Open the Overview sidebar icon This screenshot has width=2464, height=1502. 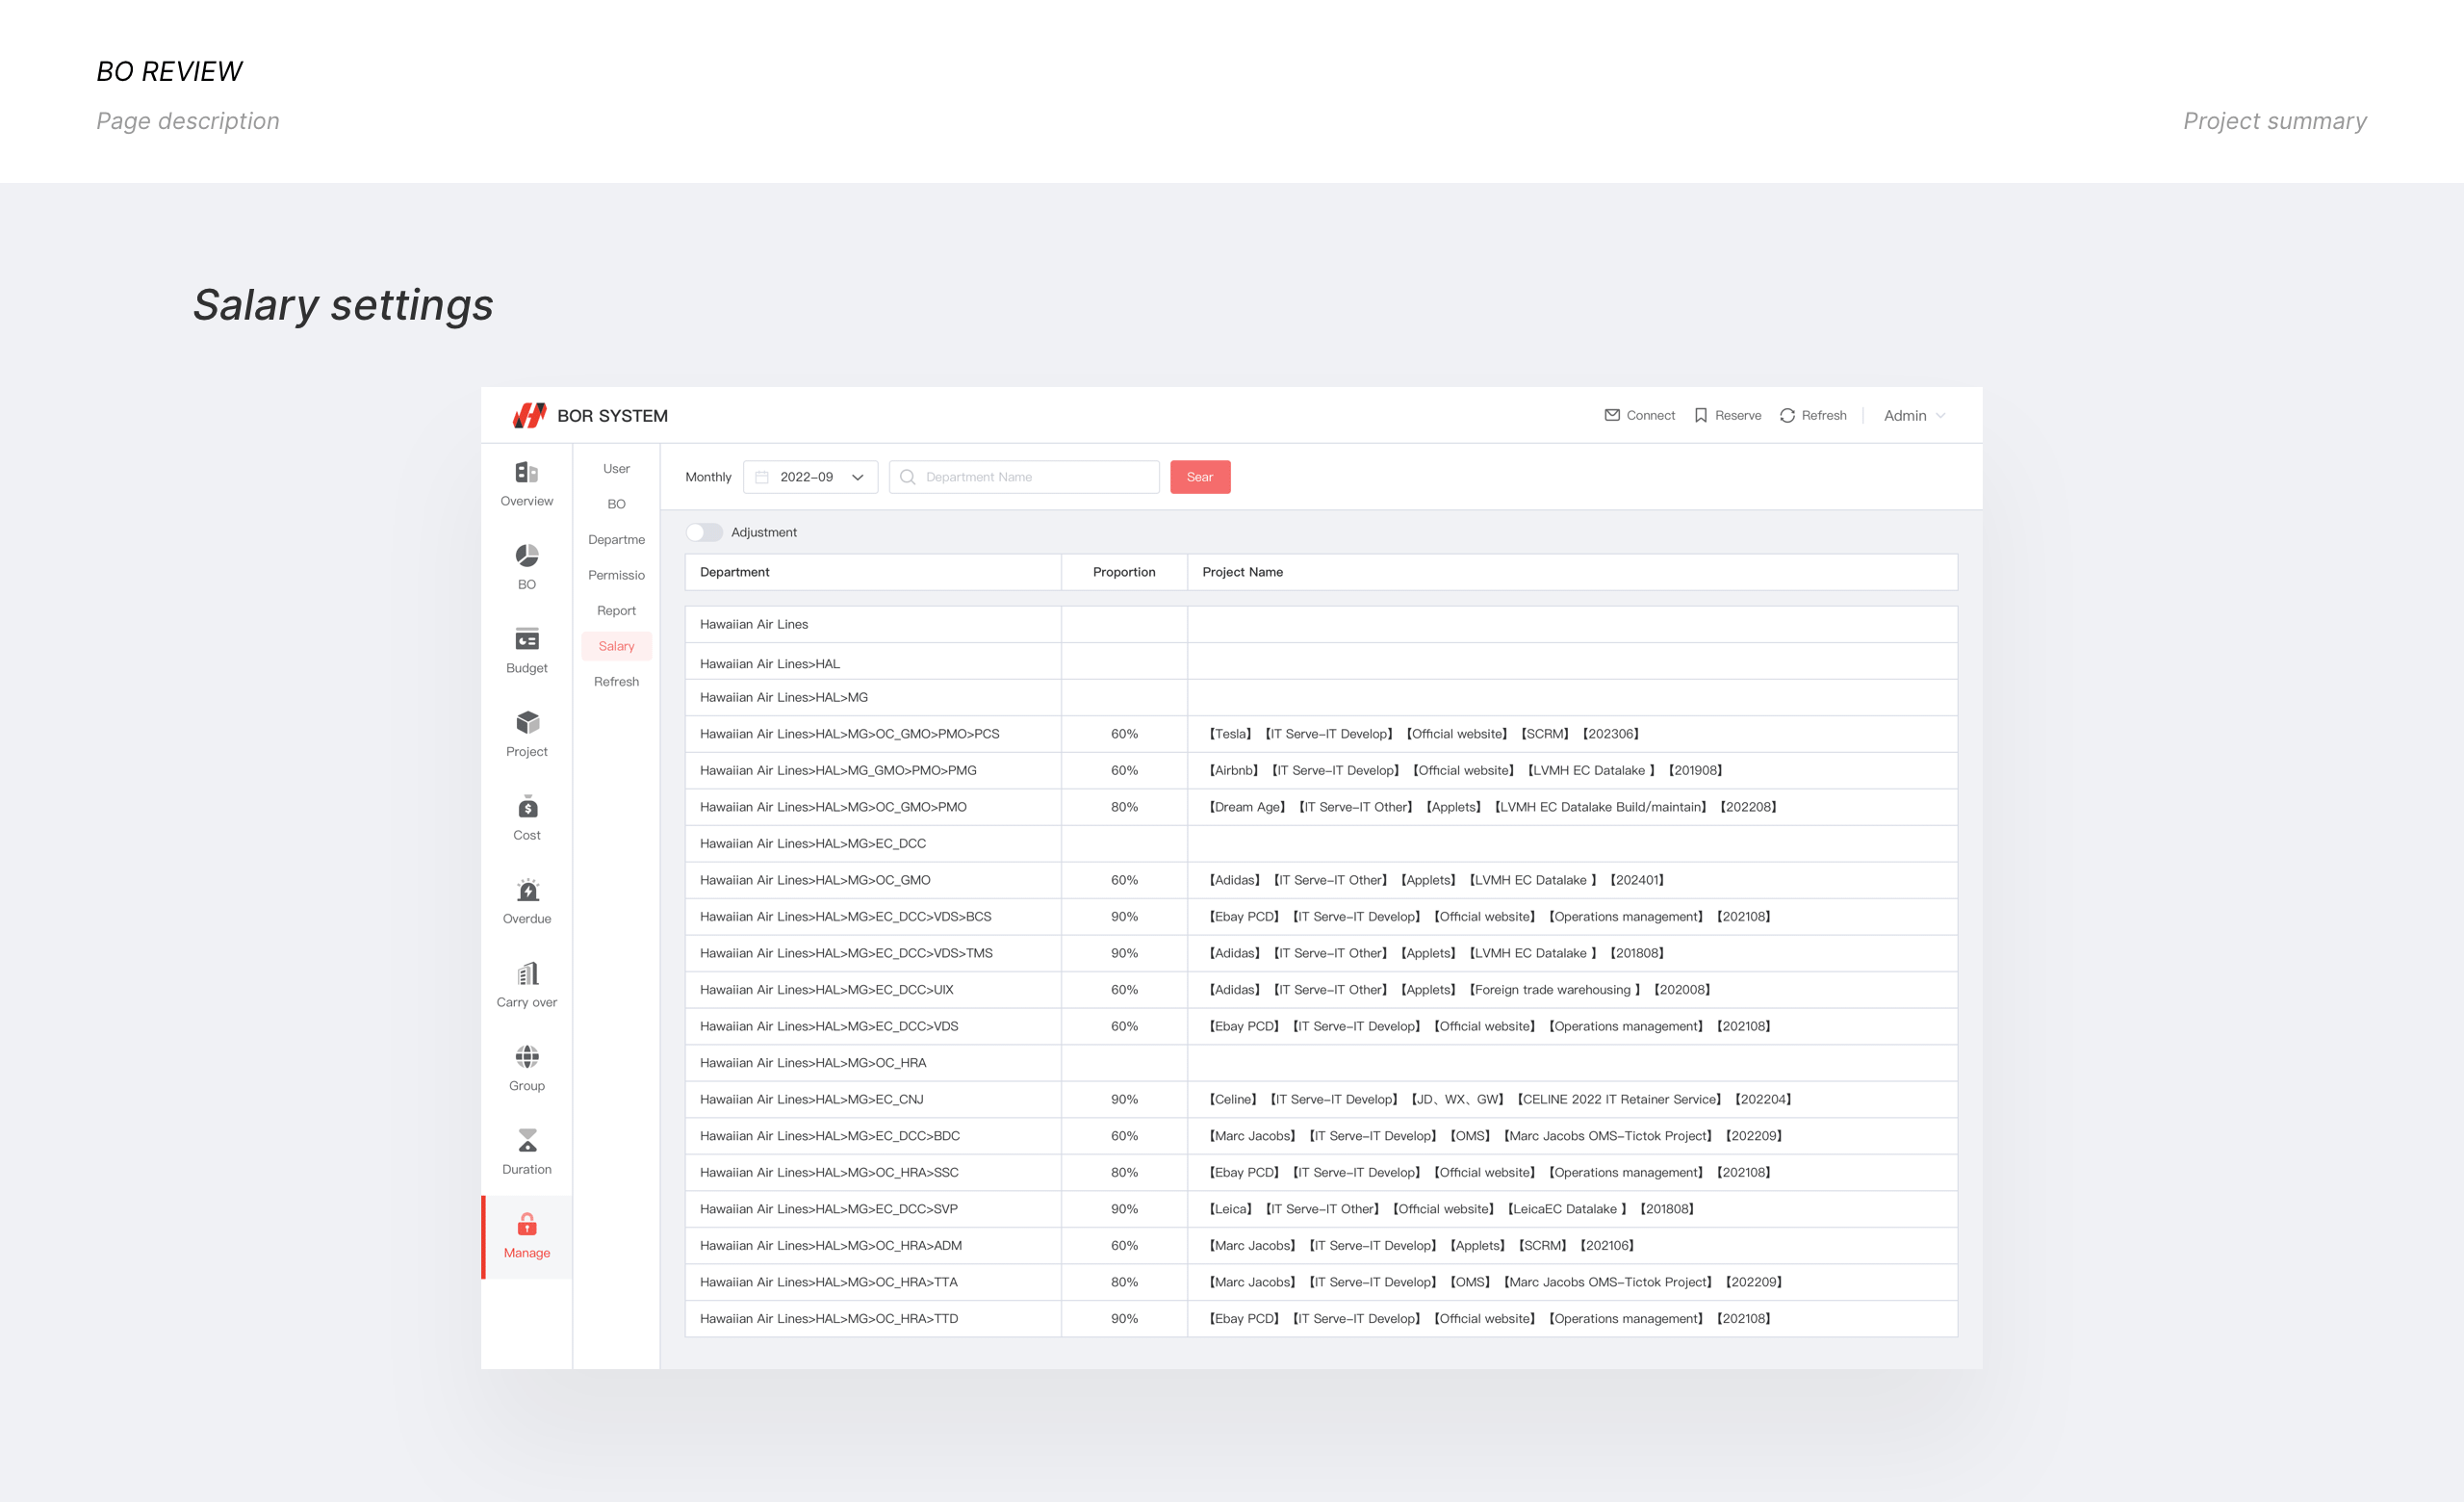point(527,472)
